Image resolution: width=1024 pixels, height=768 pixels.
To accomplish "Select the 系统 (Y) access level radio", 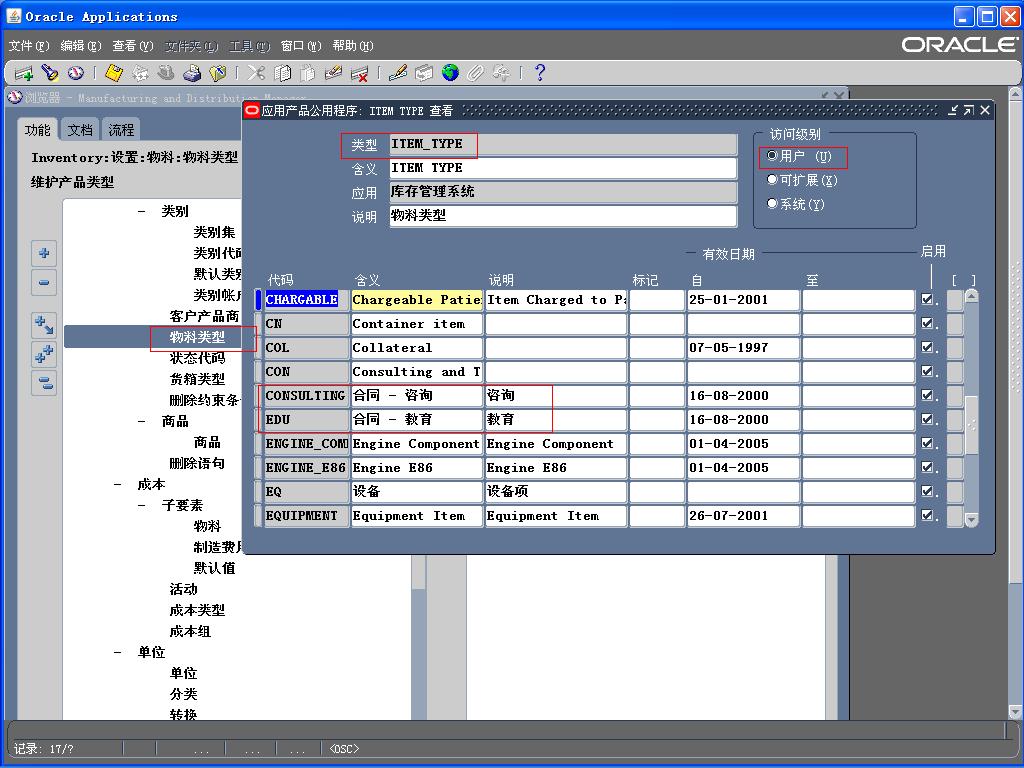I will (x=772, y=204).
